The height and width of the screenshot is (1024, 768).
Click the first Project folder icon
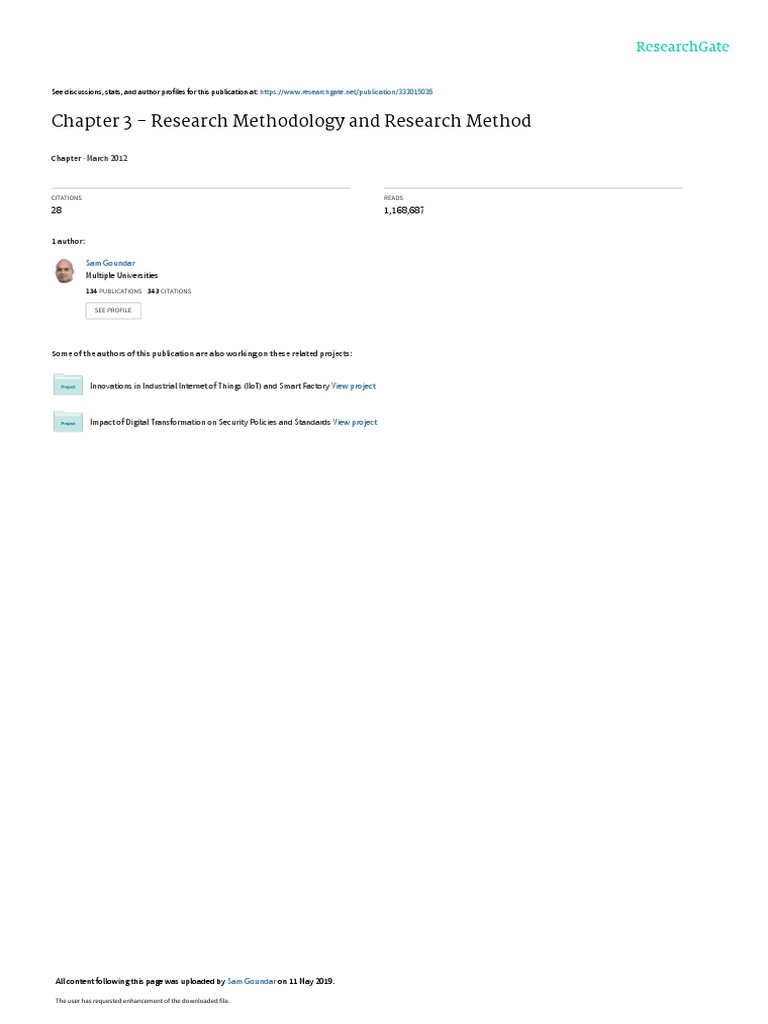(x=68, y=385)
